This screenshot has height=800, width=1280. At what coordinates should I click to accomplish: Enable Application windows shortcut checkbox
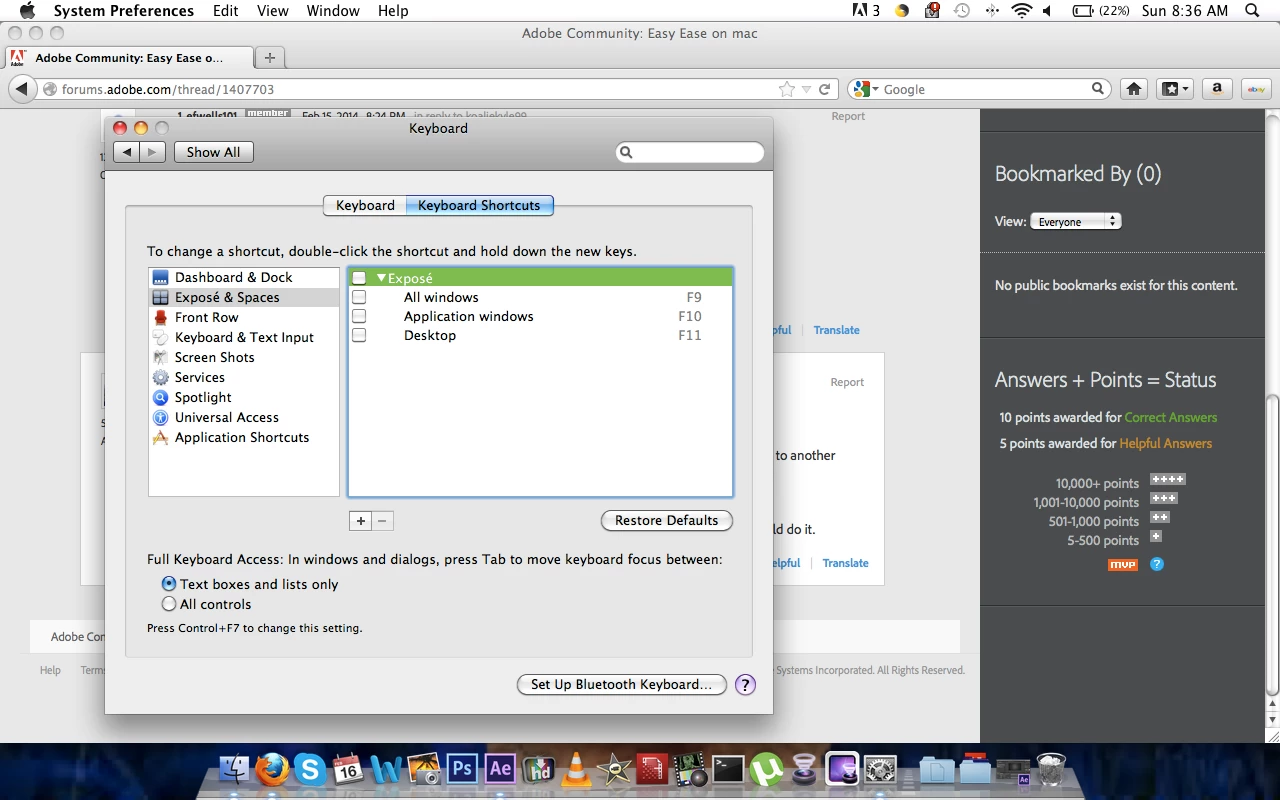[x=359, y=316]
